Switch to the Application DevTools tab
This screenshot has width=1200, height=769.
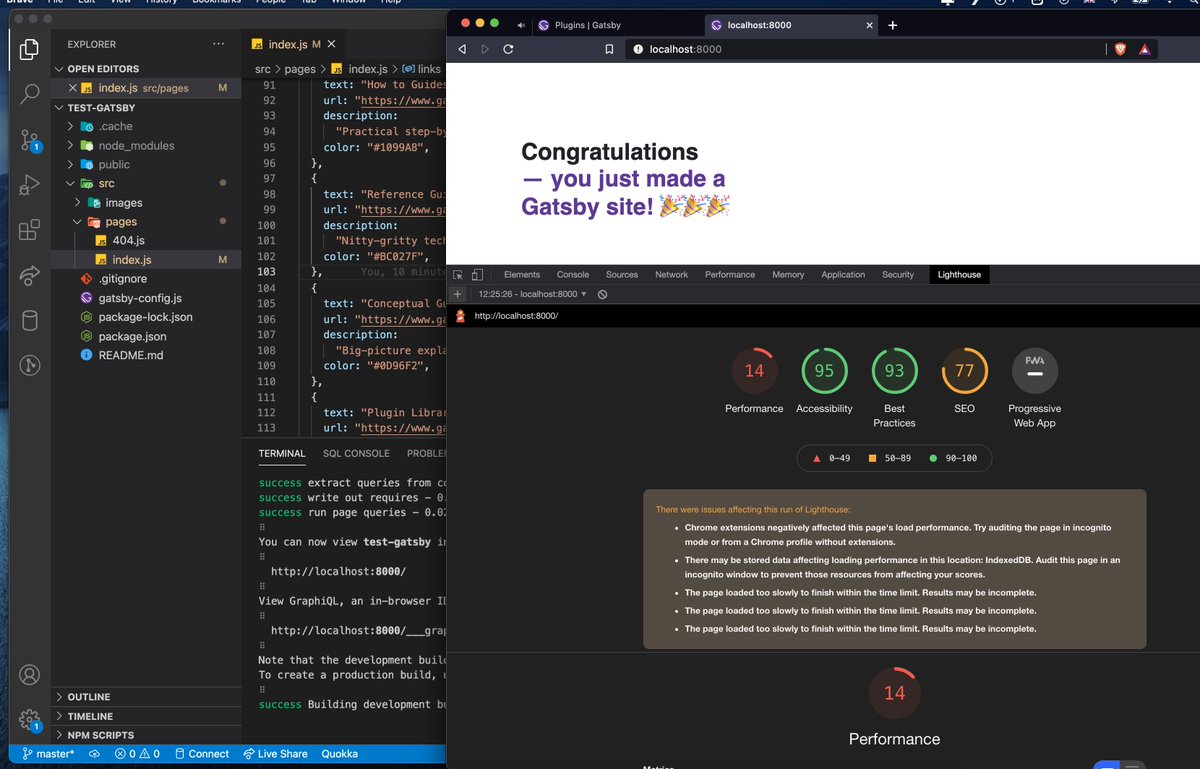click(843, 274)
